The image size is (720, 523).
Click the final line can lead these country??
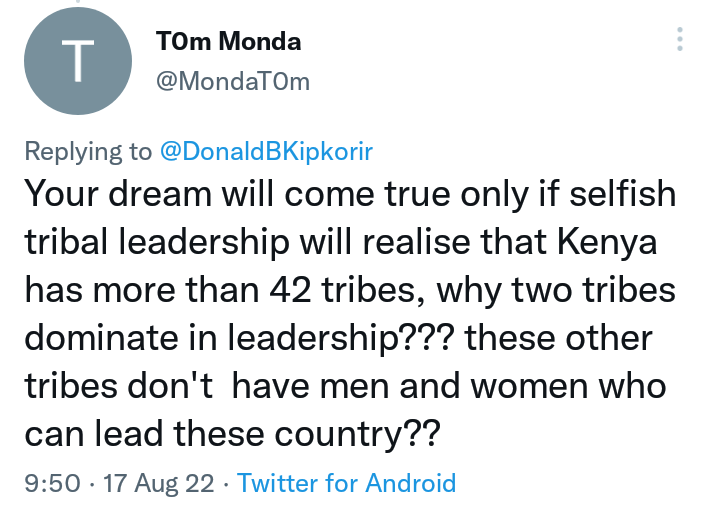pyautogui.click(x=232, y=434)
